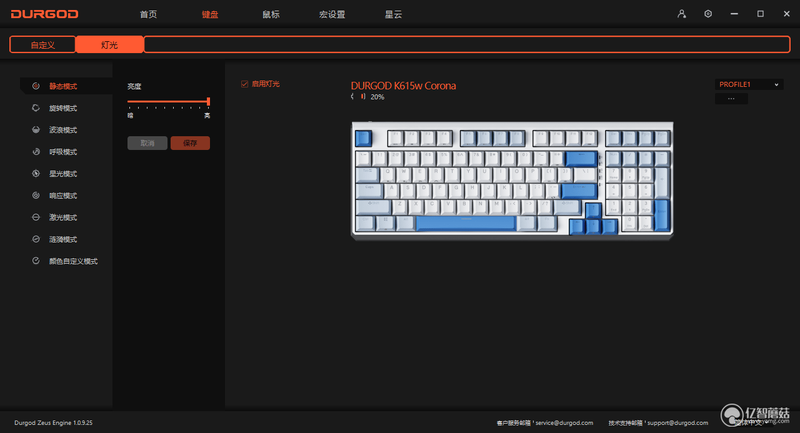Open the user account icon
This screenshot has width=800, height=433.
tap(682, 14)
